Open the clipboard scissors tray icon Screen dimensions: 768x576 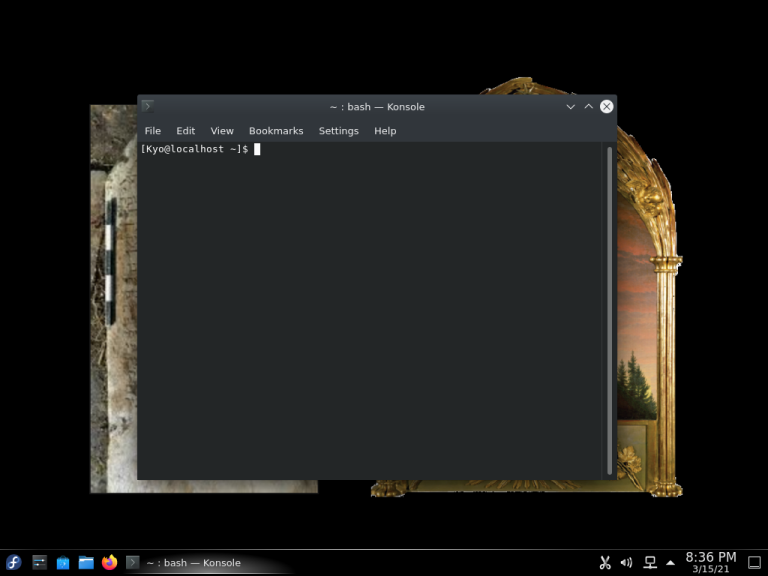[605, 563]
